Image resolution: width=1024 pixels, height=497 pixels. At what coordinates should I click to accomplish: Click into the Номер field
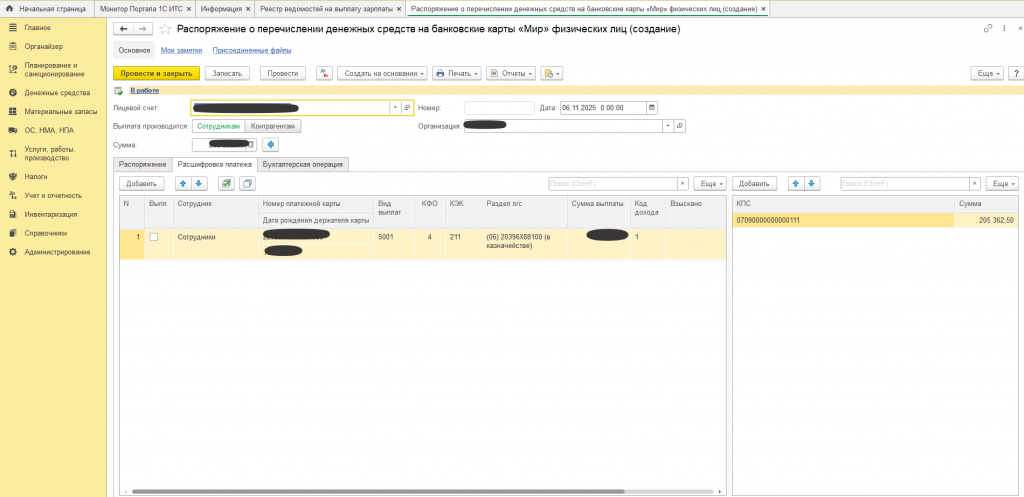tap(499, 108)
